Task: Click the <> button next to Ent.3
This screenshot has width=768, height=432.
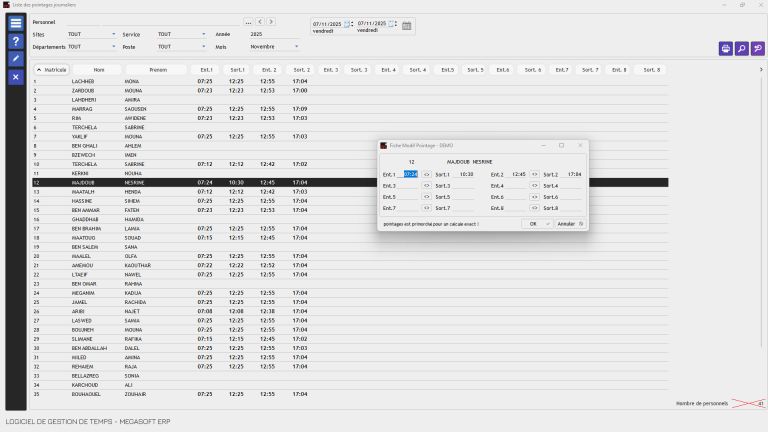Action: point(426,186)
